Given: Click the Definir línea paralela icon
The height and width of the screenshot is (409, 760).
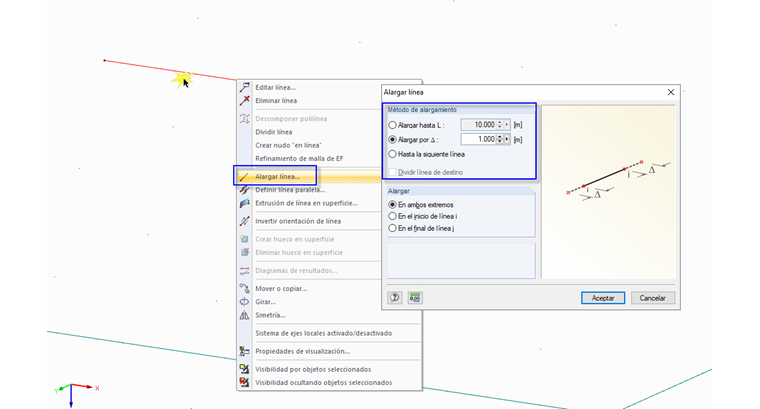Looking at the screenshot, I should [245, 189].
